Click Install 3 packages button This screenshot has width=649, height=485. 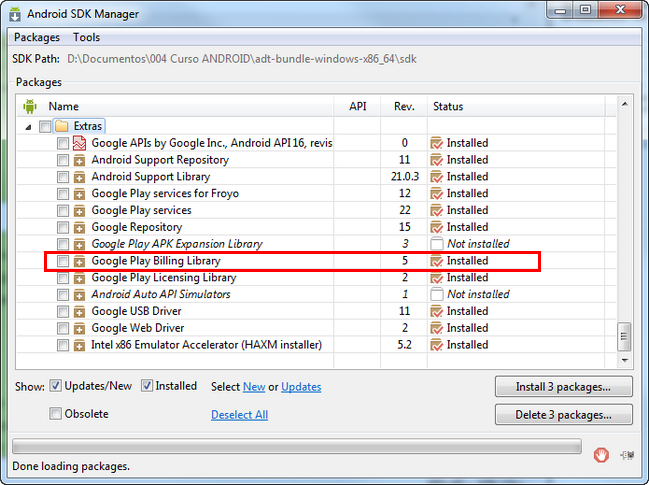pos(563,387)
